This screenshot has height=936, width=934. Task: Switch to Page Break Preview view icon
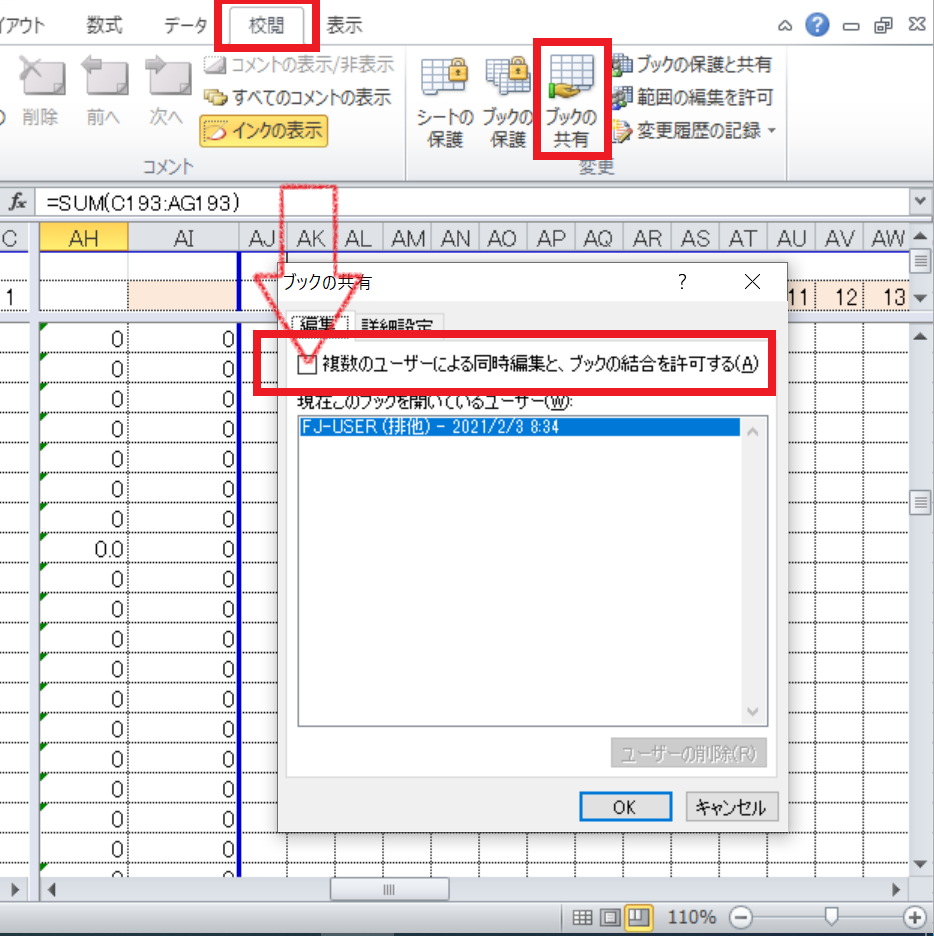[x=637, y=917]
